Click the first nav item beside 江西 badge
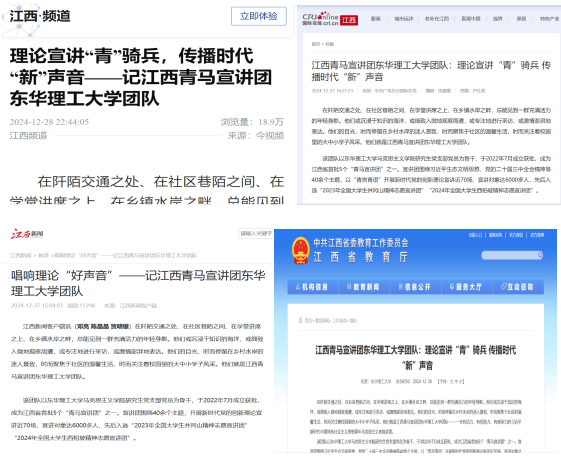Image resolution: width=561 pixels, height=465 pixels. 375,19
